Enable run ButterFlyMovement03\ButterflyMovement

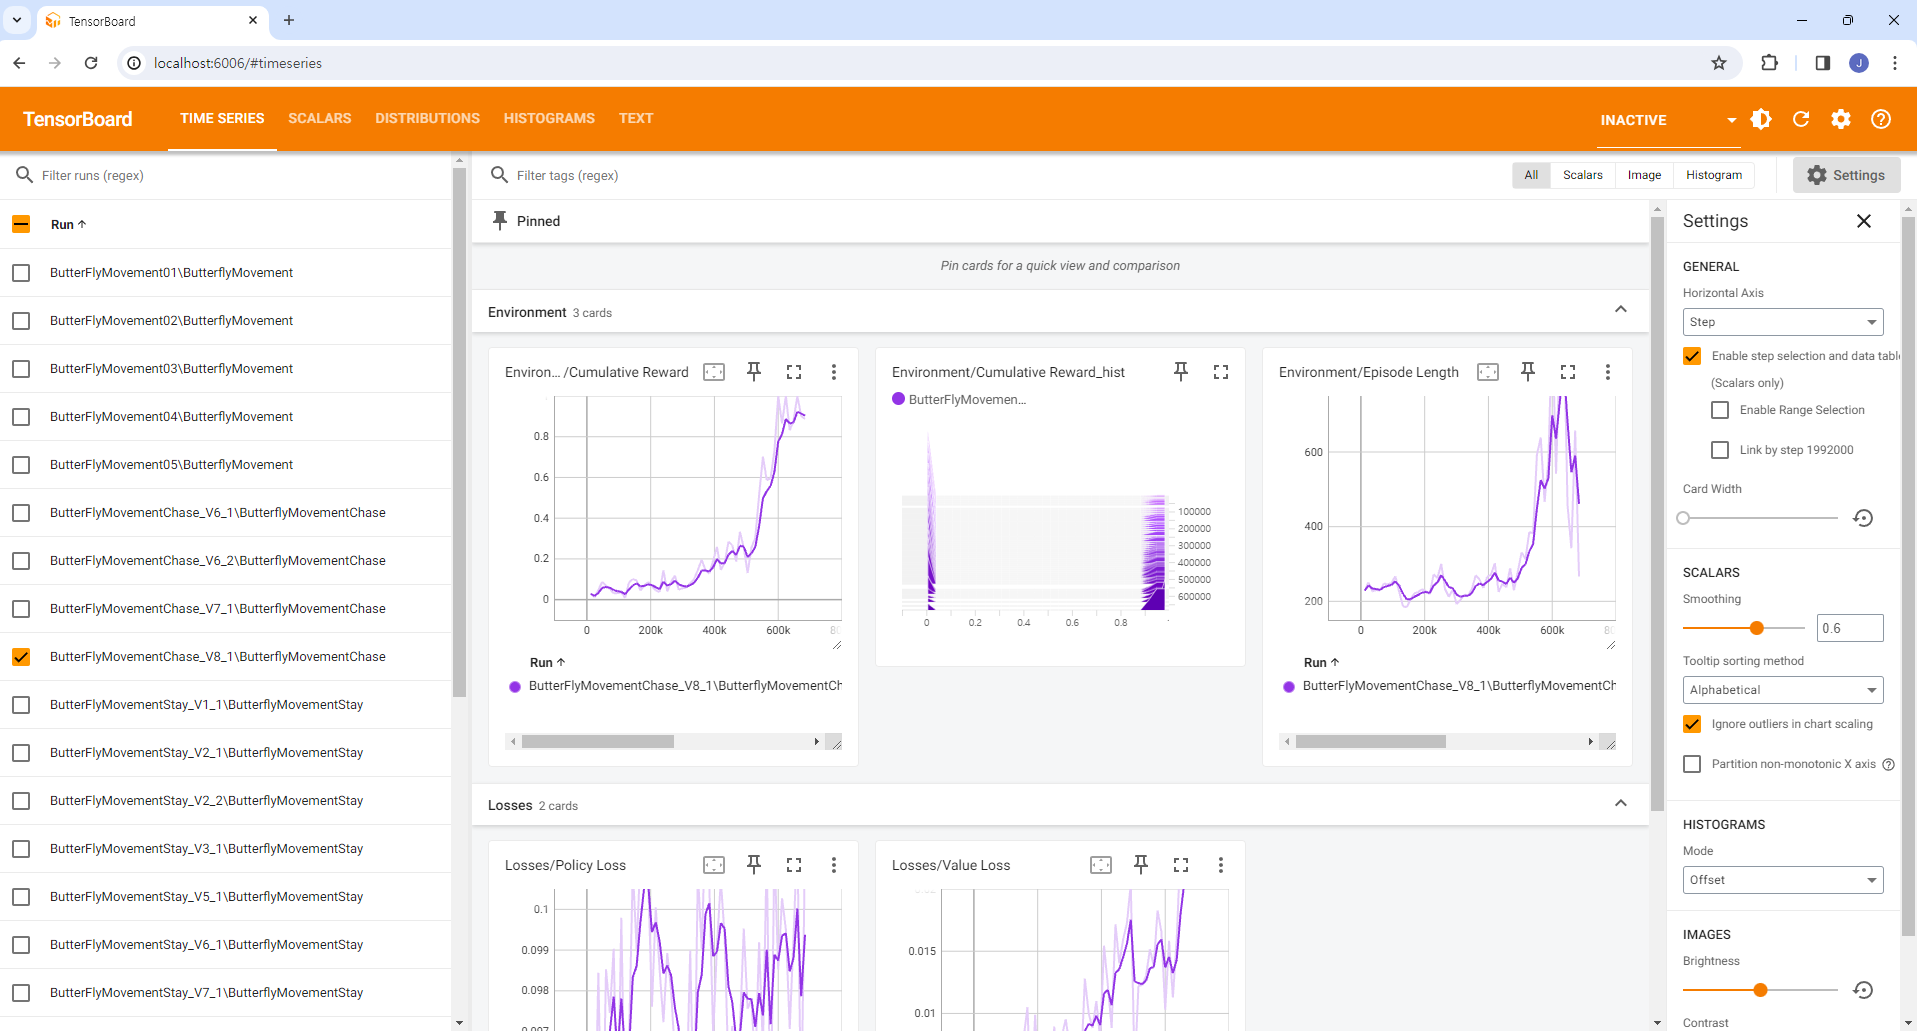click(21, 369)
